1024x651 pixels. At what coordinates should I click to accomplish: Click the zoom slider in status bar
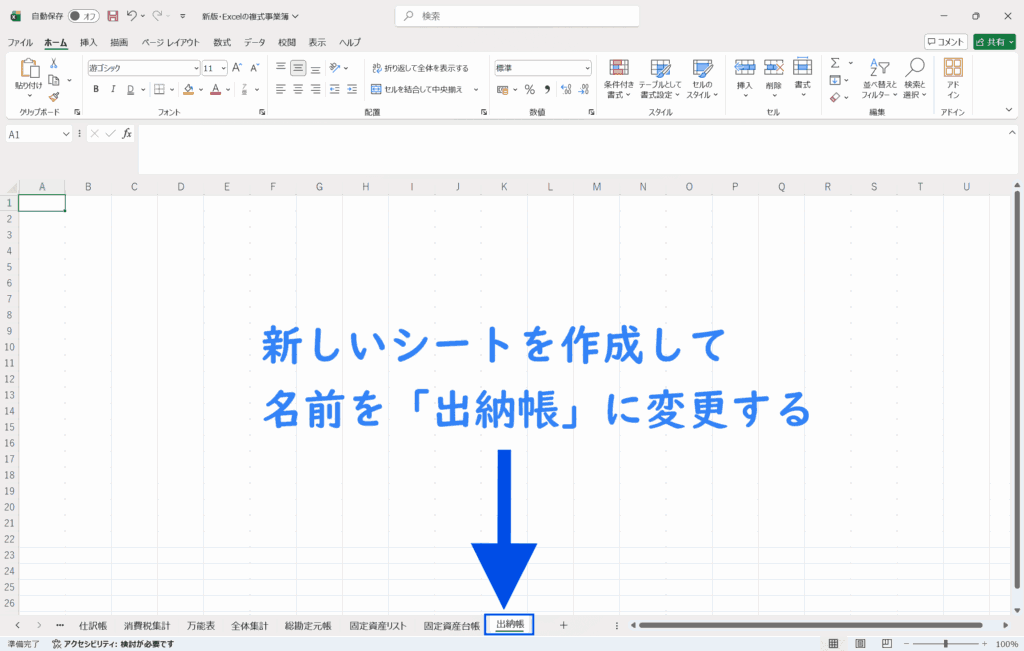(945, 644)
